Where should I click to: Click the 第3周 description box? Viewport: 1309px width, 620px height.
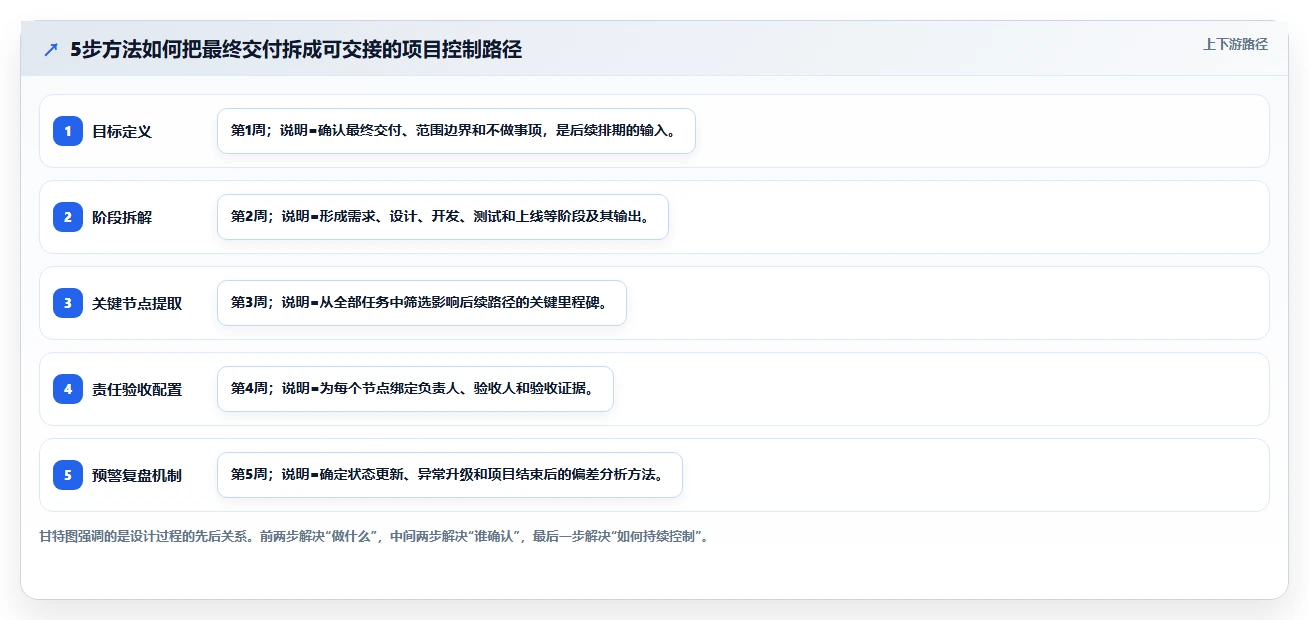click(x=421, y=303)
